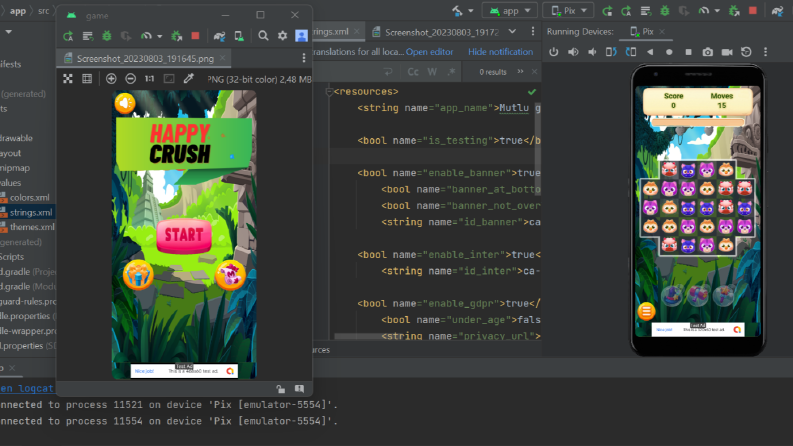Image resolution: width=793 pixels, height=446 pixels.
Task: Expand the build hammer dropdown arrow
Action: coord(471,11)
